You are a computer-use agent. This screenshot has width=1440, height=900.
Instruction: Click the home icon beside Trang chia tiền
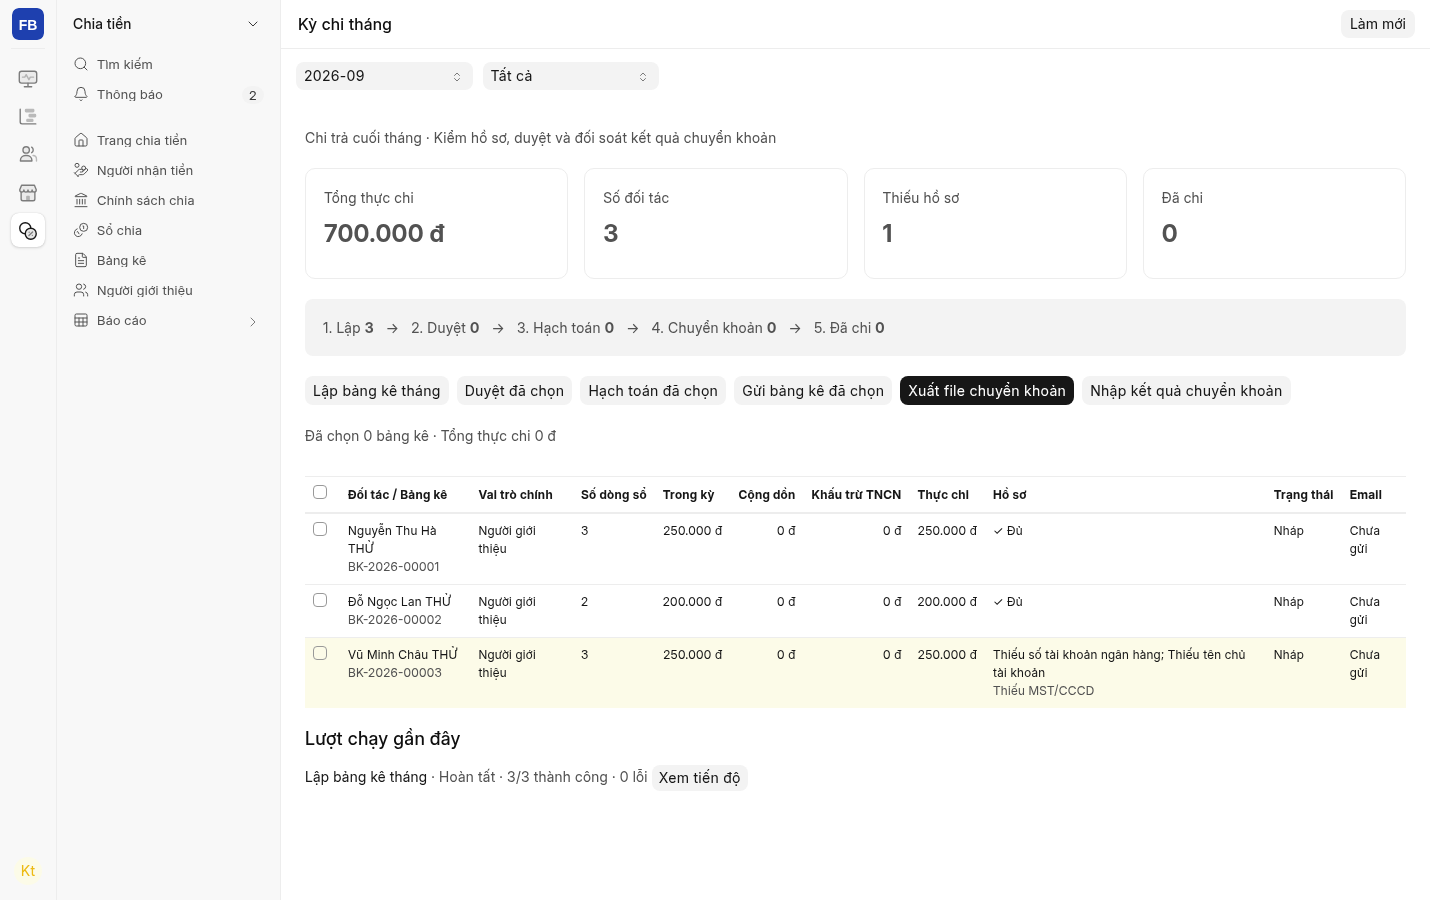pyautogui.click(x=81, y=140)
